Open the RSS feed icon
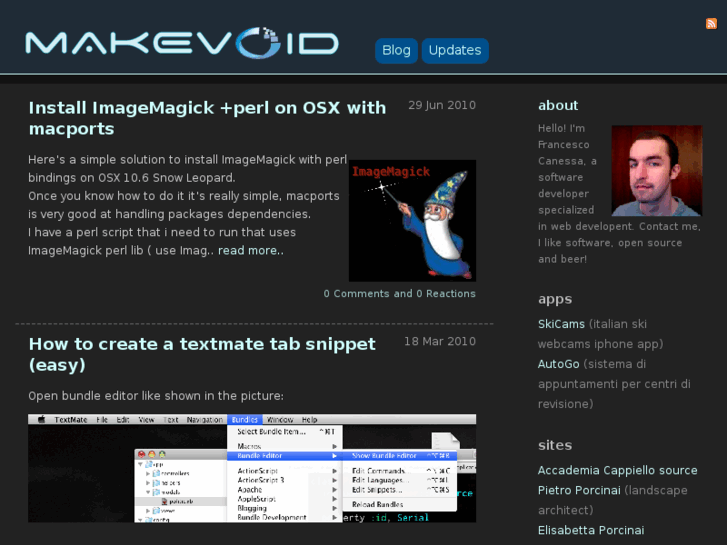The width and height of the screenshot is (727, 545). 711,24
